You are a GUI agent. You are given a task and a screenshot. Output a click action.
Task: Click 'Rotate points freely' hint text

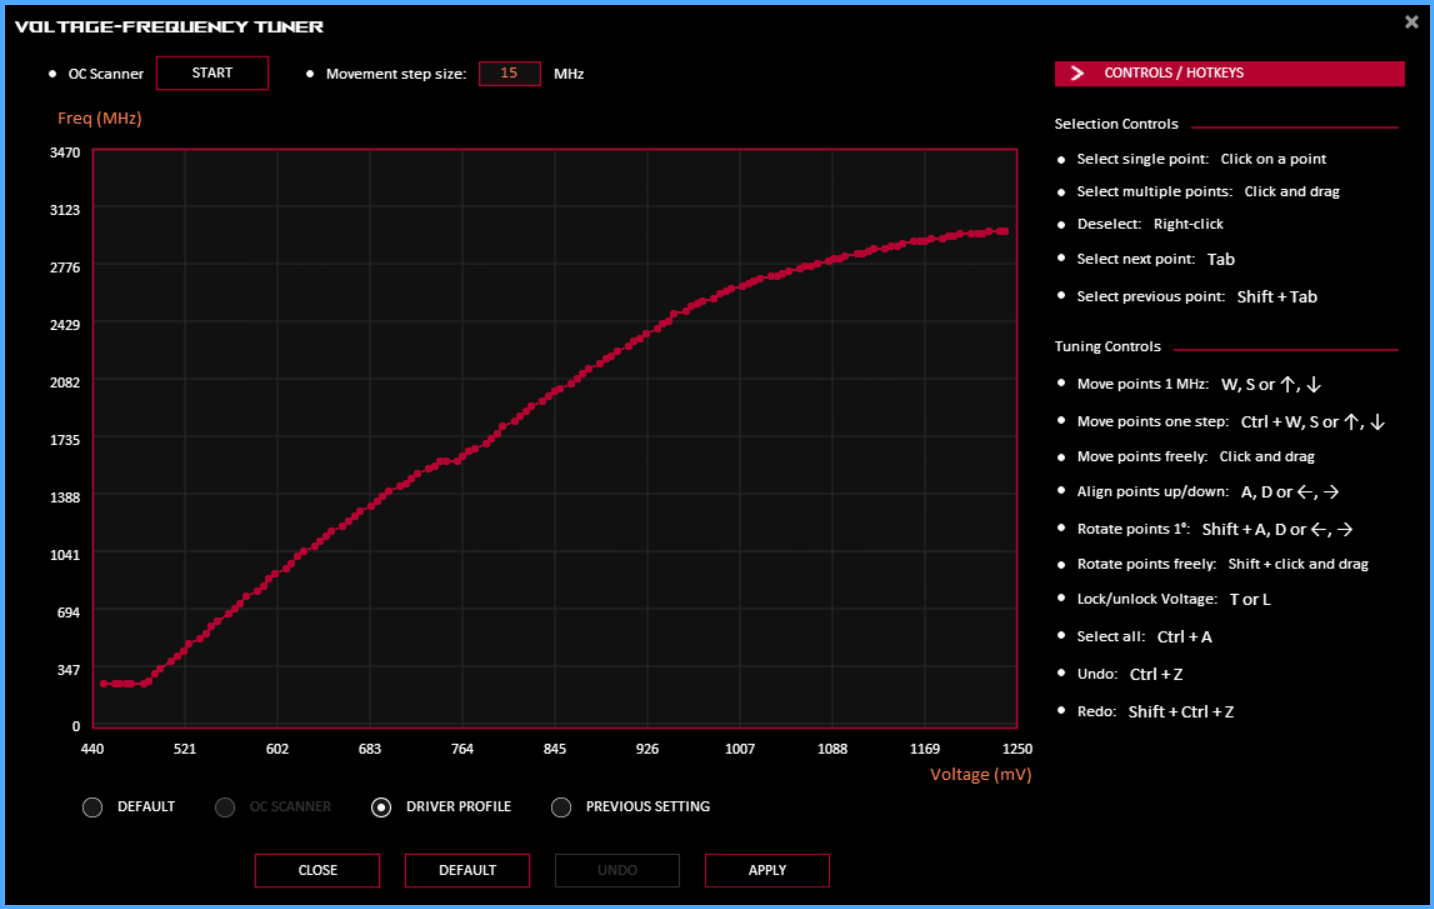tap(1222, 564)
